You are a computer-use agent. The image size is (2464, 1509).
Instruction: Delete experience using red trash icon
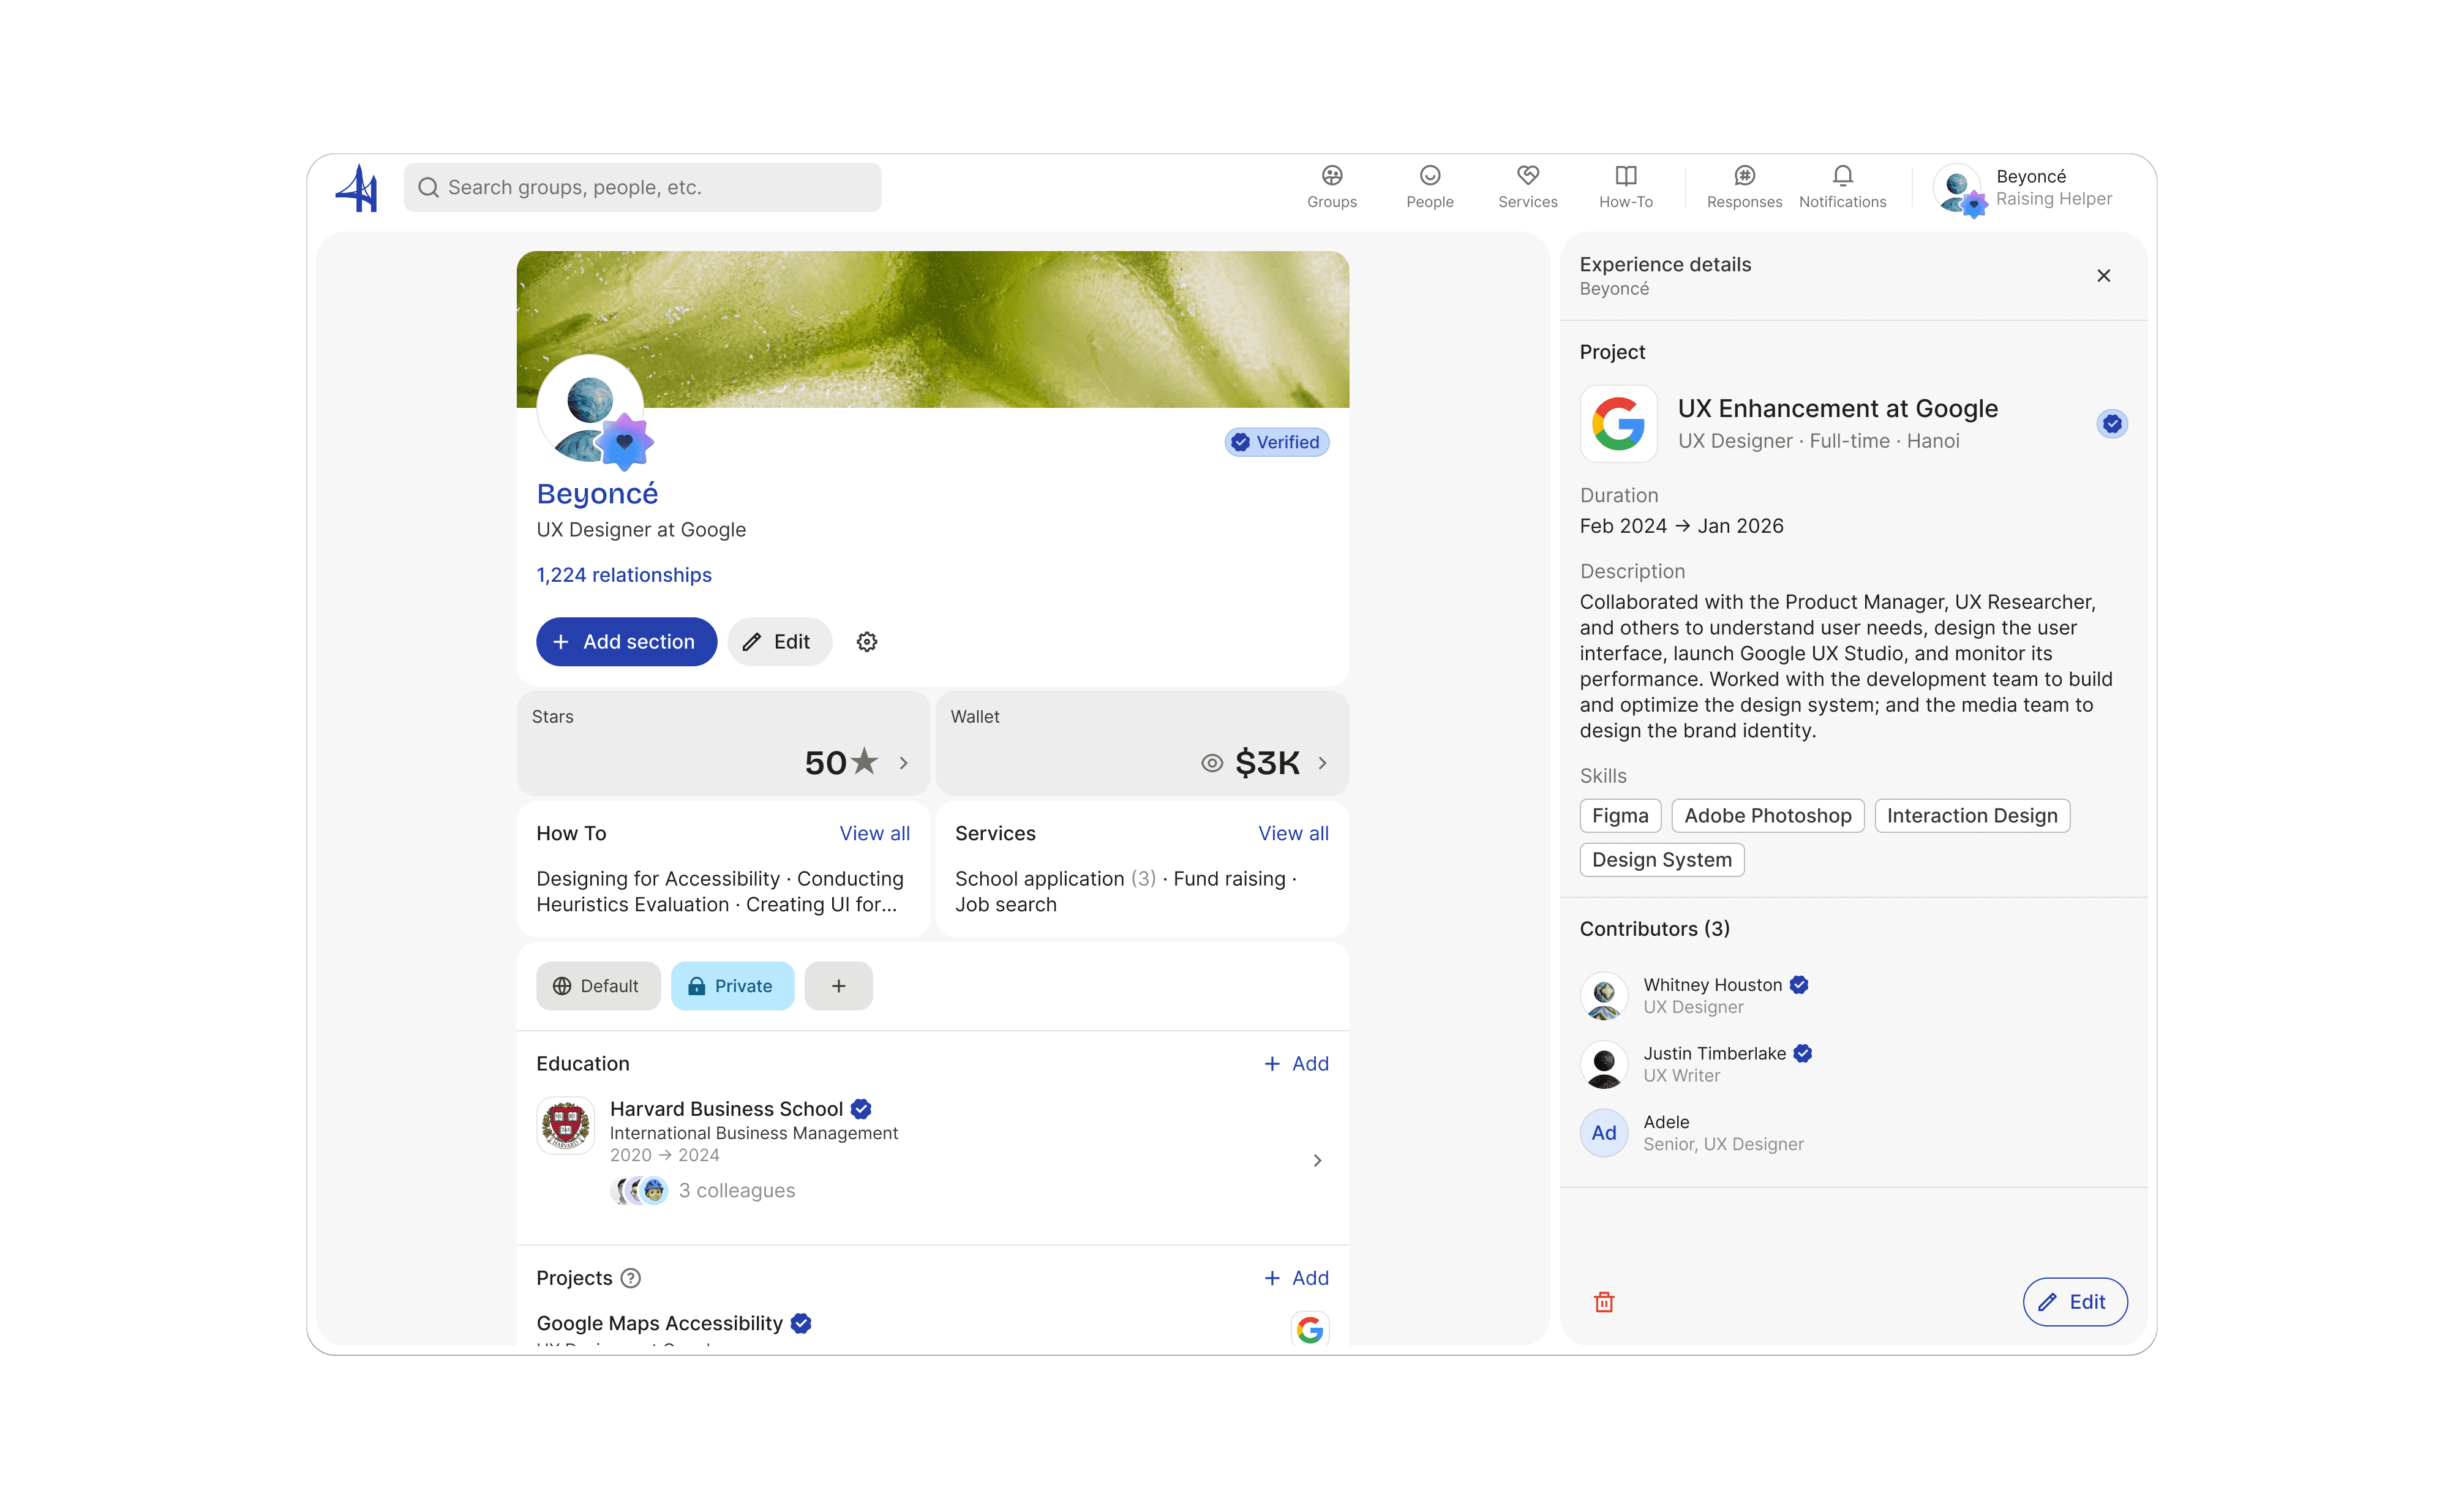click(1604, 1302)
